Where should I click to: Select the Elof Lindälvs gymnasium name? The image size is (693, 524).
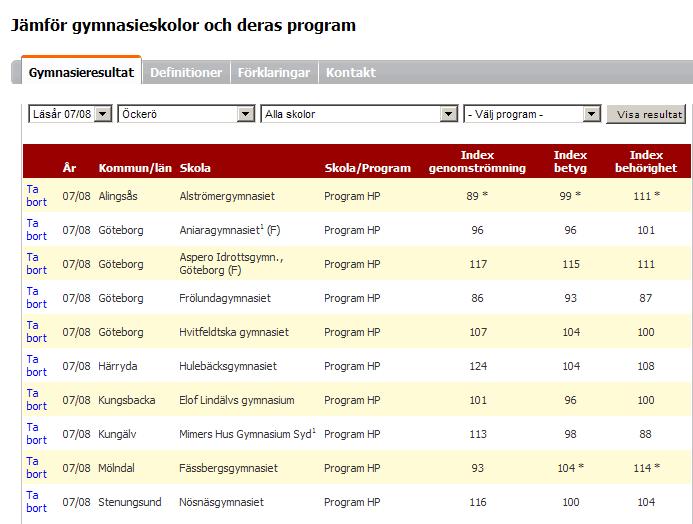(x=236, y=400)
